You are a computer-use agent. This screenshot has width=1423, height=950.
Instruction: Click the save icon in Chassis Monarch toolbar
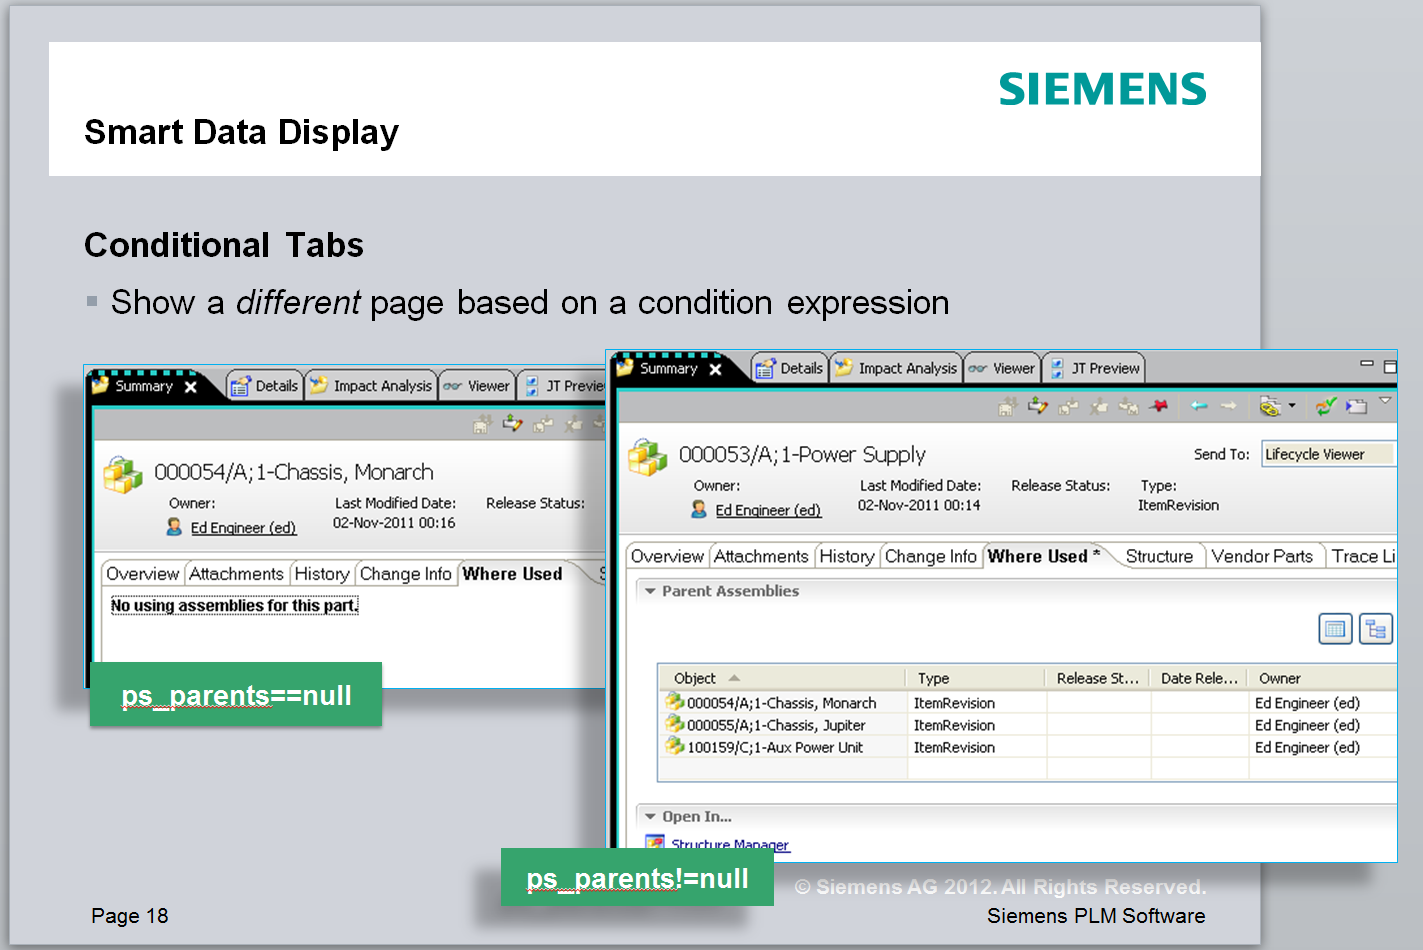[482, 424]
